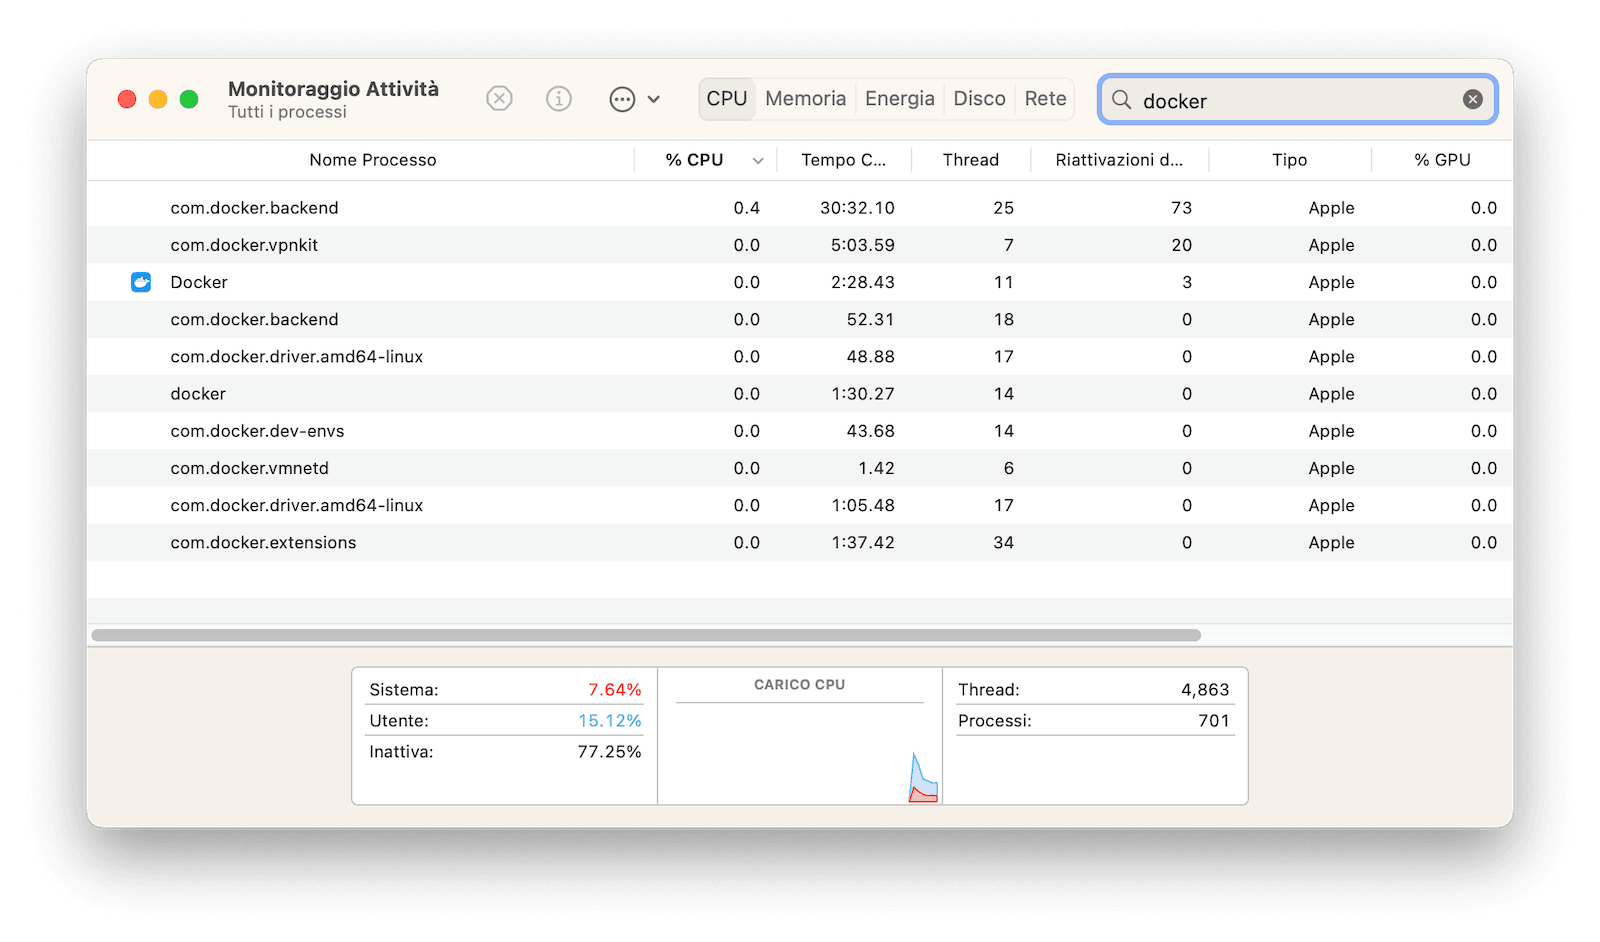Viewport: 1600px width, 942px height.
Task: Clear the docker search text
Action: (1473, 99)
